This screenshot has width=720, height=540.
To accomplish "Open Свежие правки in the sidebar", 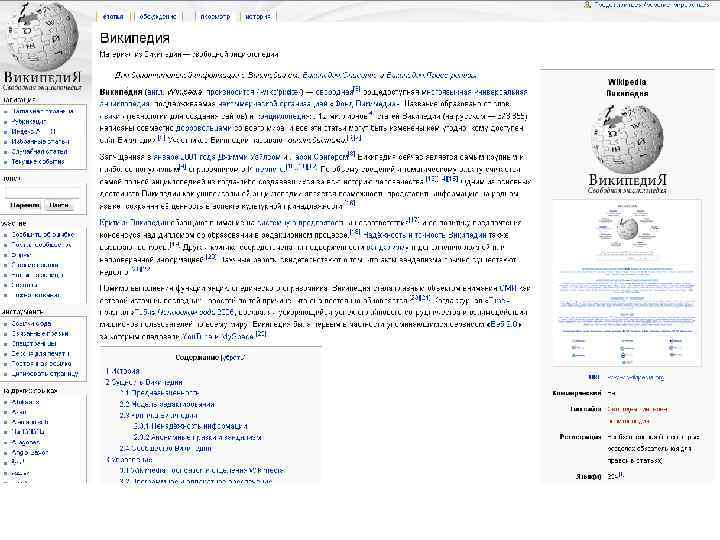I will click(x=35, y=265).
